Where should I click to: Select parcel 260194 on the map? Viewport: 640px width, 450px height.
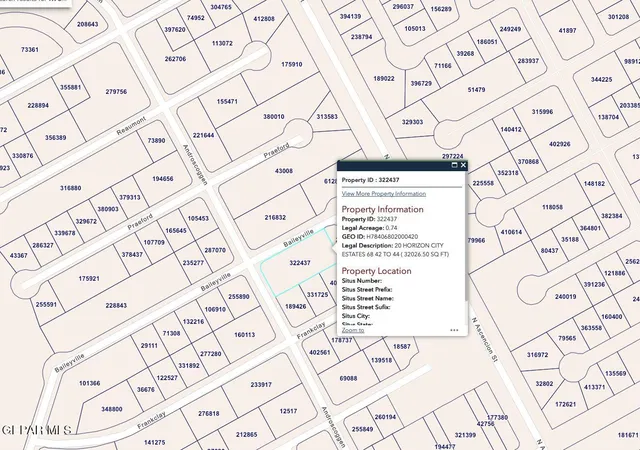(385, 417)
